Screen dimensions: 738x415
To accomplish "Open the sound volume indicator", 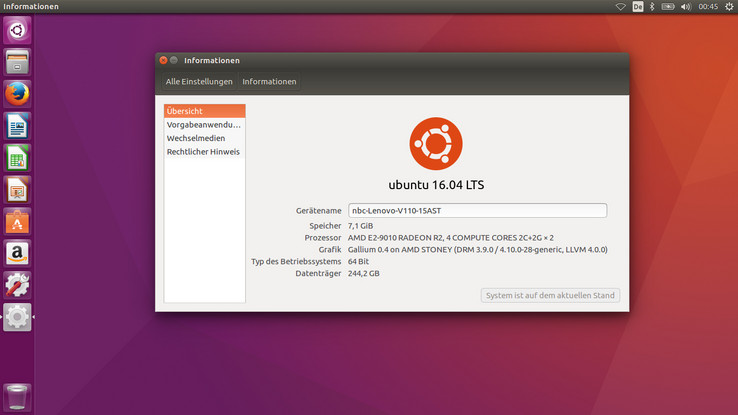I will (x=686, y=7).
